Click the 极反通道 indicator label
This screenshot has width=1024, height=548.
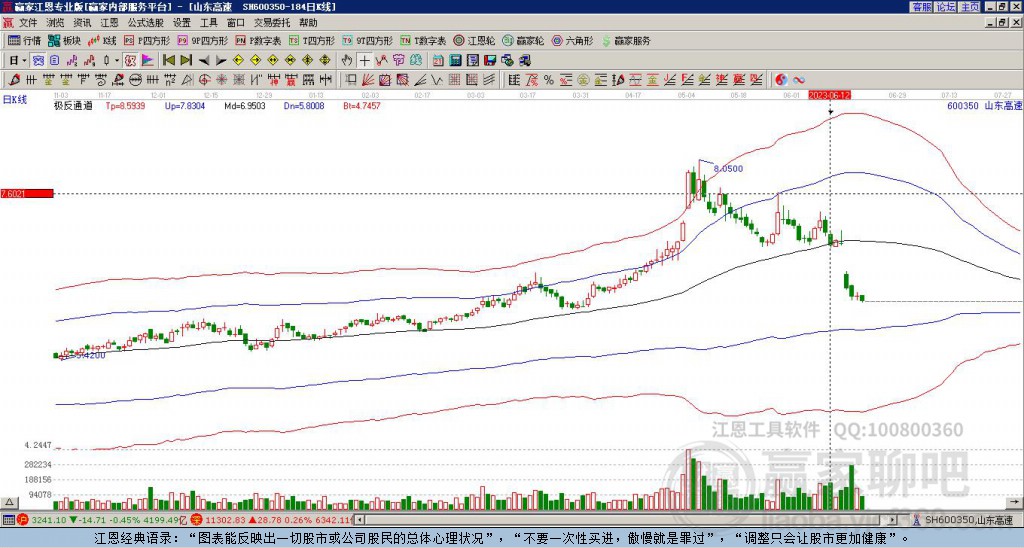click(72, 105)
